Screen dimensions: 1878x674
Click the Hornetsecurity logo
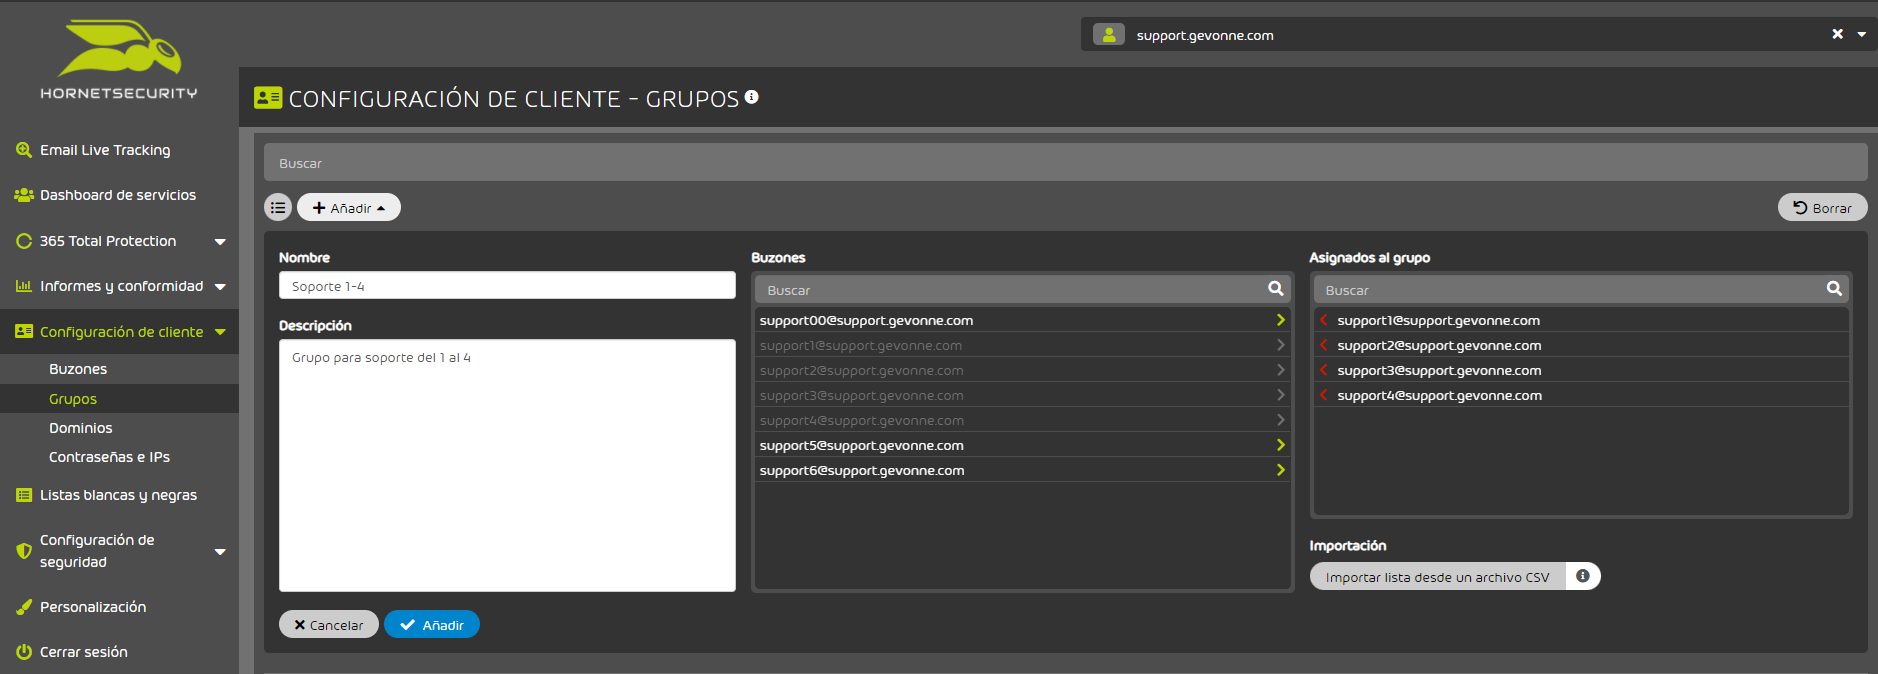(x=119, y=60)
